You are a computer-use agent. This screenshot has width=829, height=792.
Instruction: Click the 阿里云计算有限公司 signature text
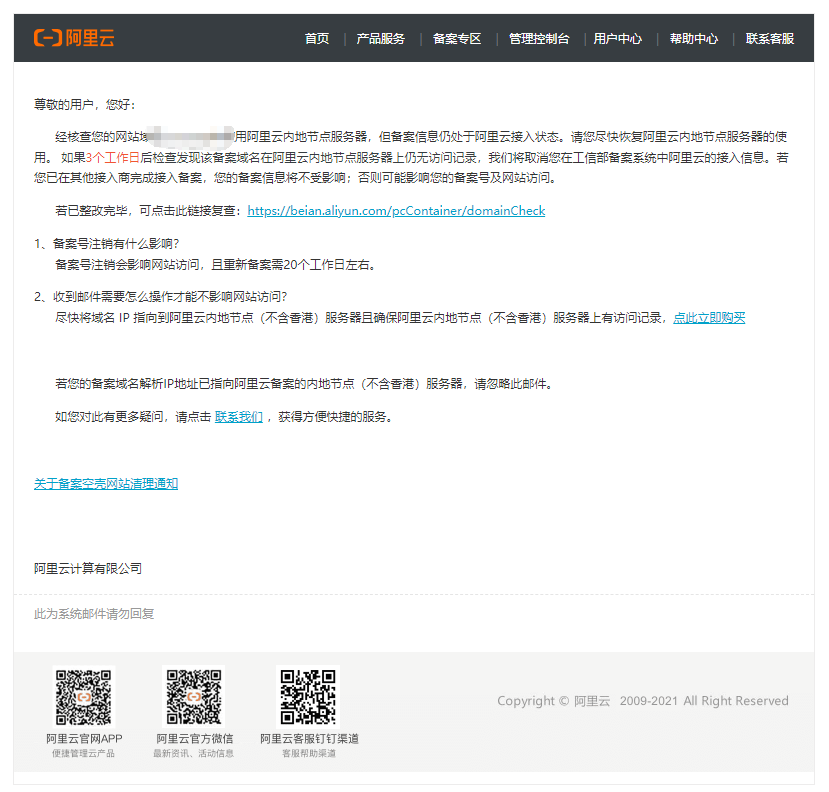pos(88,568)
